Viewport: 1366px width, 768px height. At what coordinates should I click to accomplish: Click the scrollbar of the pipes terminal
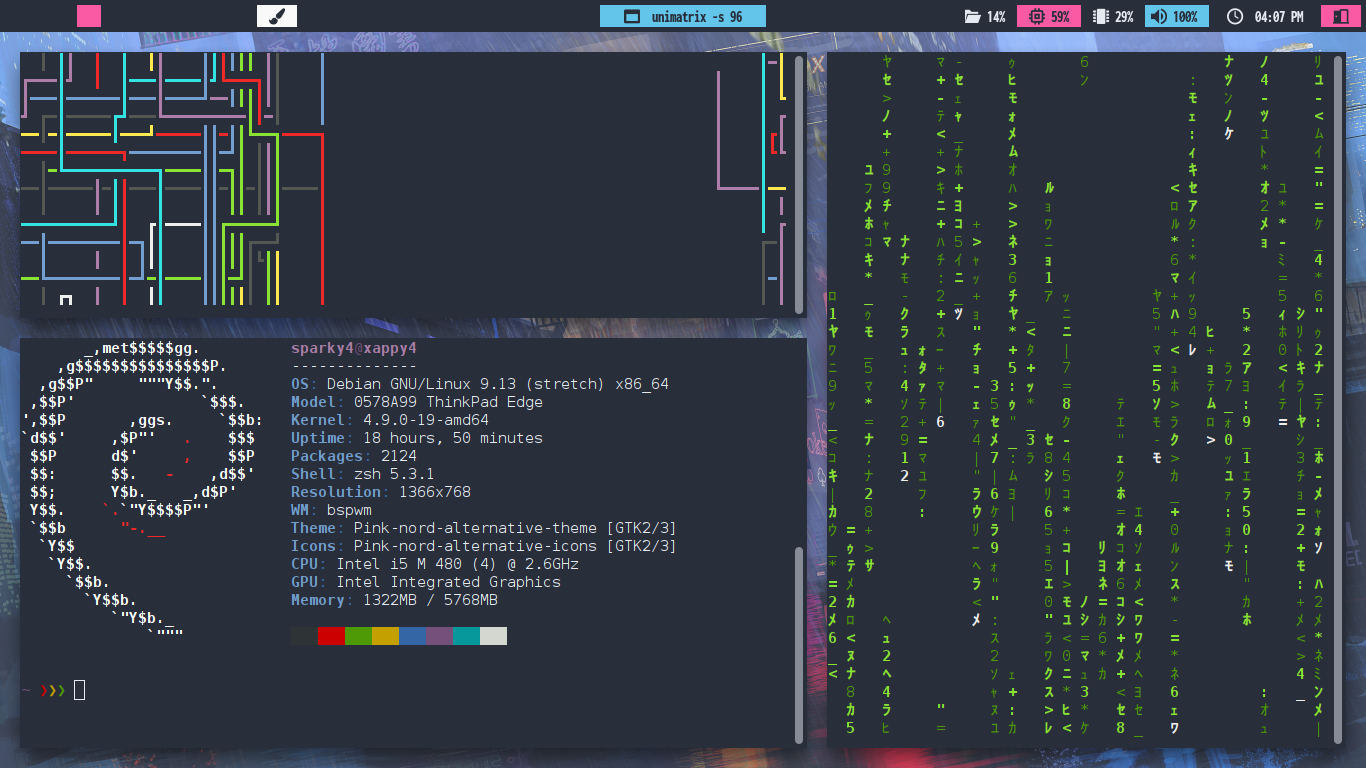tap(799, 185)
